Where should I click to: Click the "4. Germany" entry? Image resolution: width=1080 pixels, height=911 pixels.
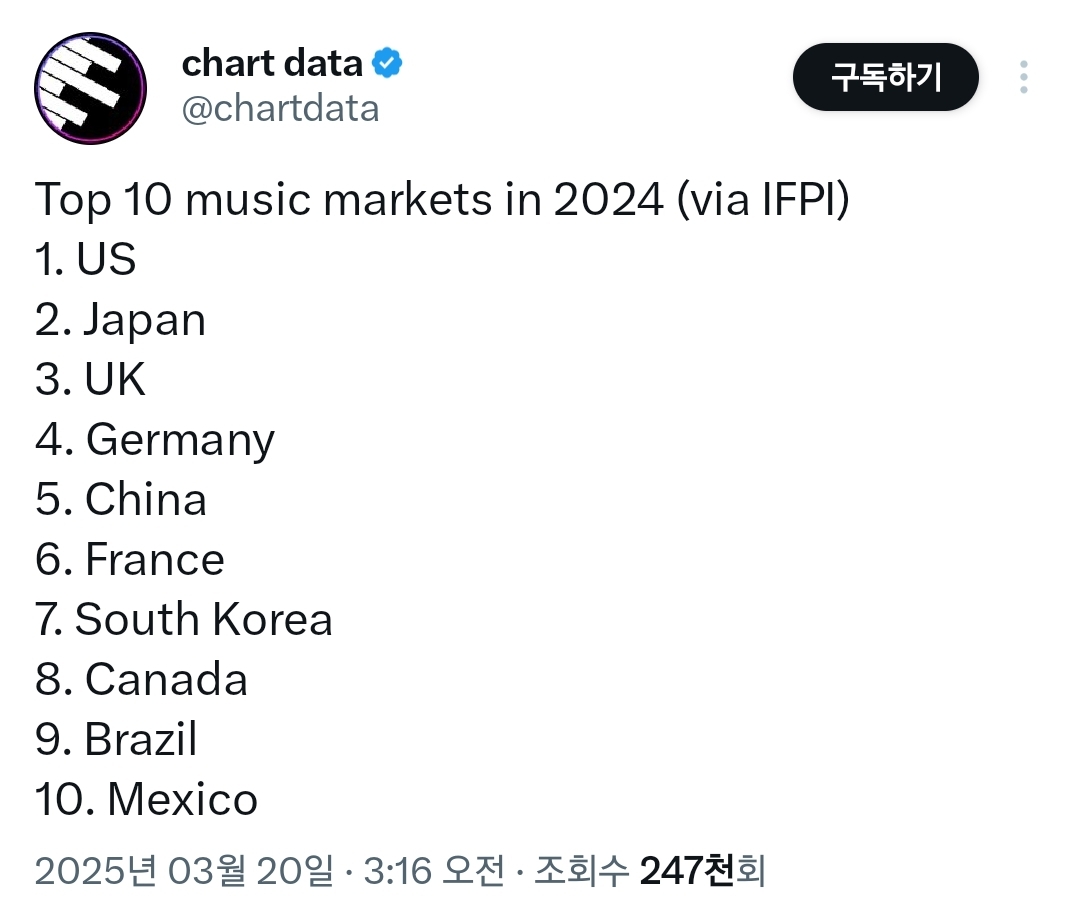[155, 440]
